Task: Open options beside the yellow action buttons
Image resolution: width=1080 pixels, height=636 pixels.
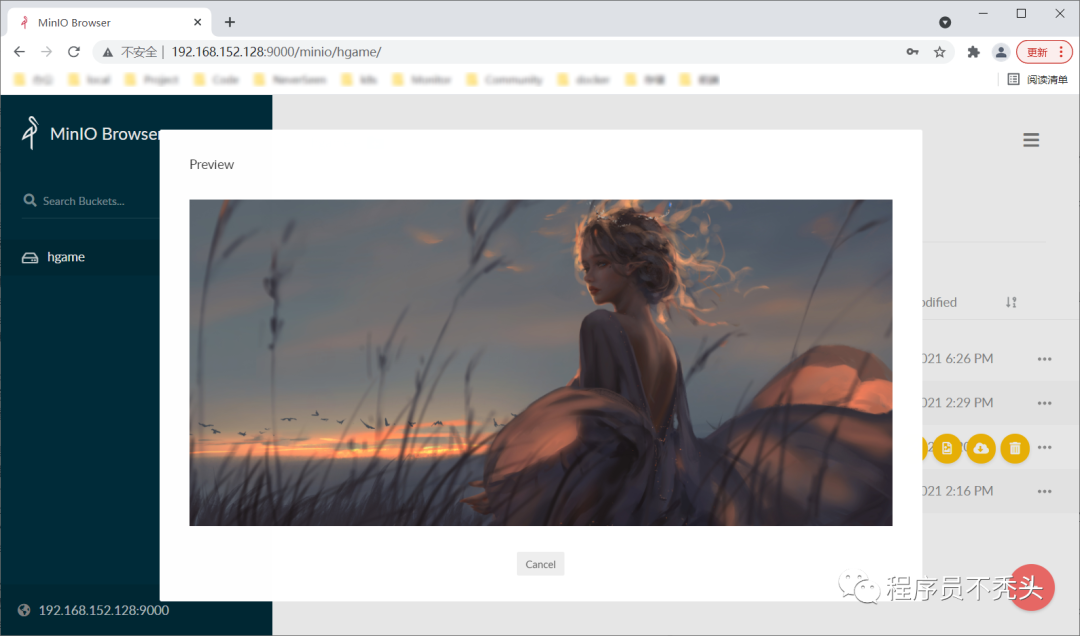Action: 1044,447
